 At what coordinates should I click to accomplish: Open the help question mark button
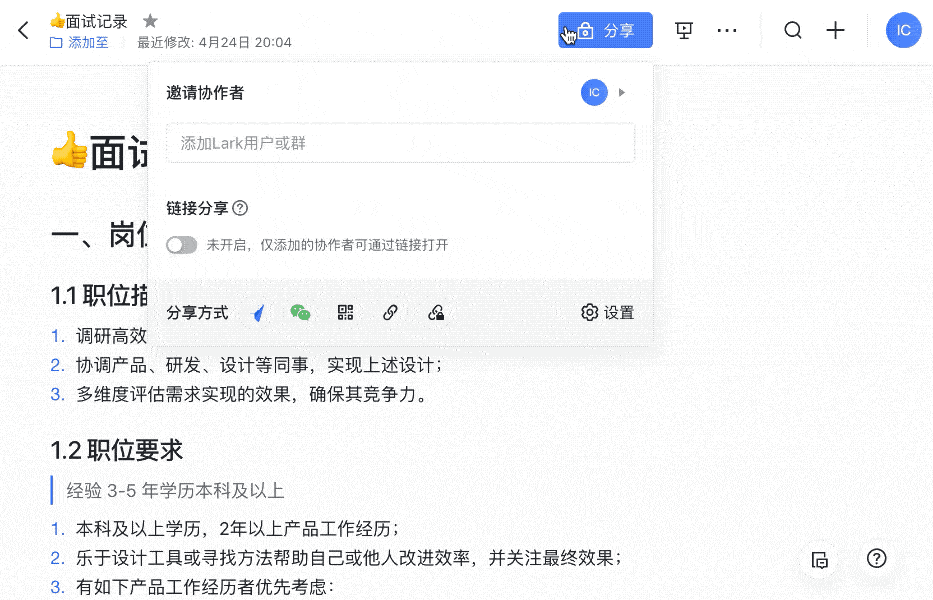coord(877,559)
